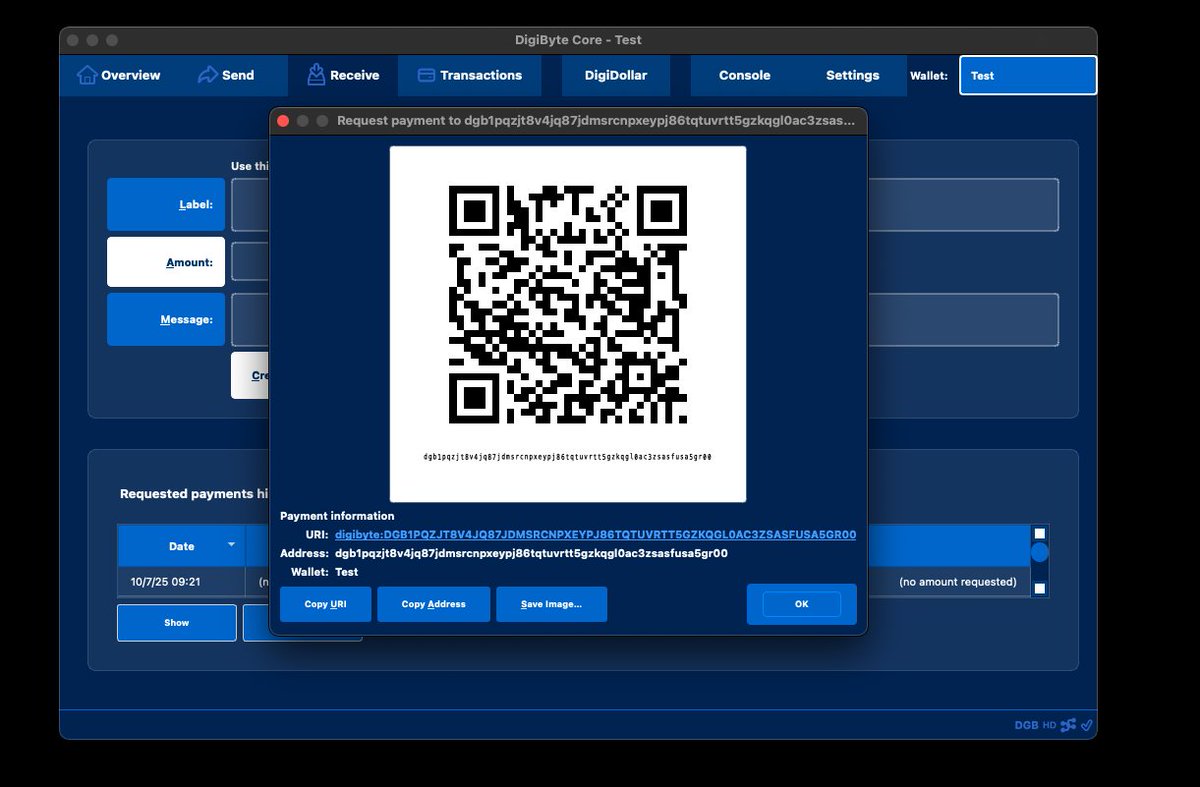
Task: Click the HD wallet indicator in status bar
Action: pos(1049,725)
